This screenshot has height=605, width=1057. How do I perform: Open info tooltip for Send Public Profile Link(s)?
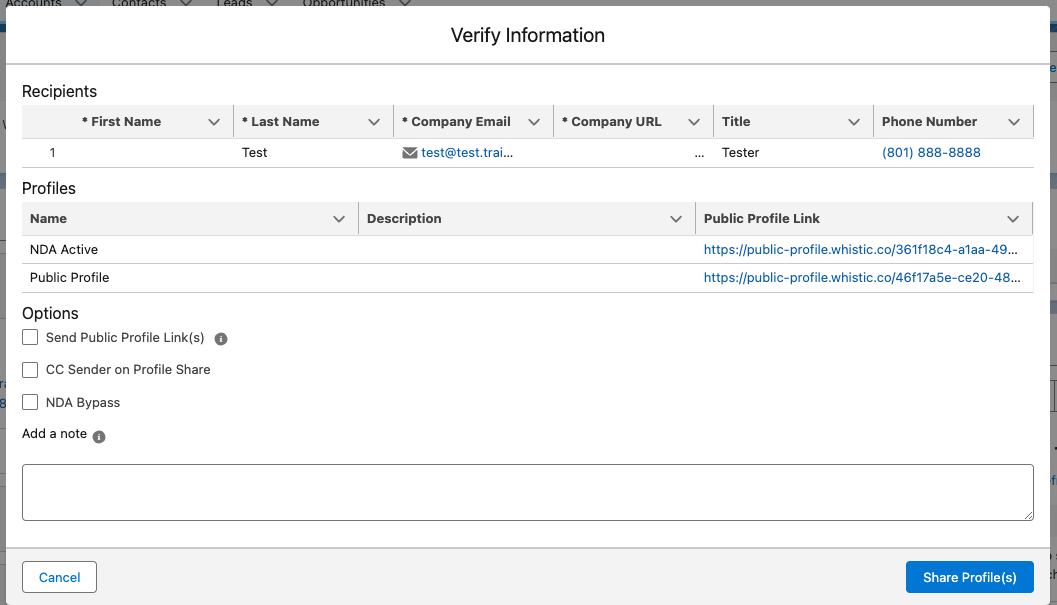[220, 339]
